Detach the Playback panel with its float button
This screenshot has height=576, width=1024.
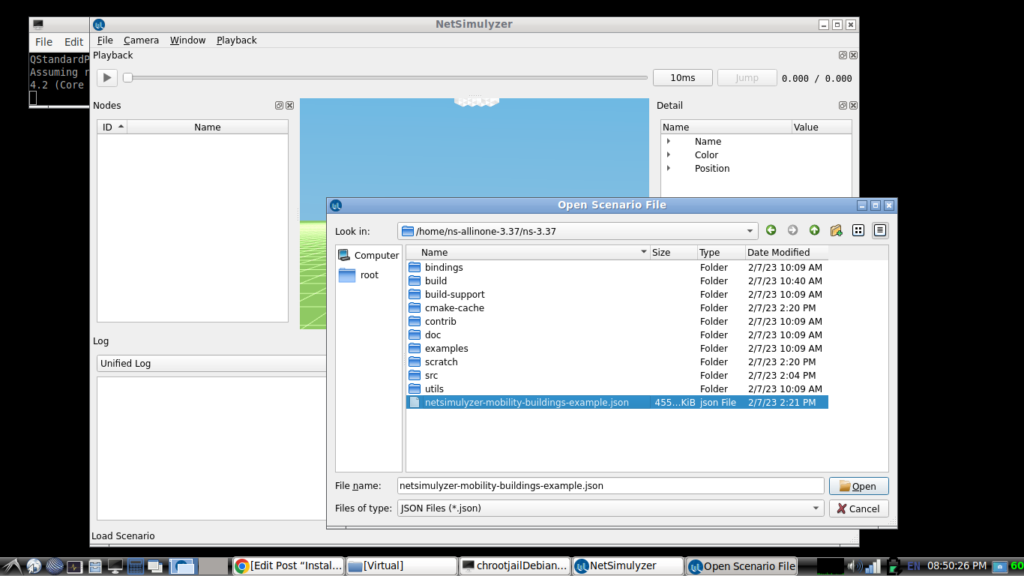843,55
